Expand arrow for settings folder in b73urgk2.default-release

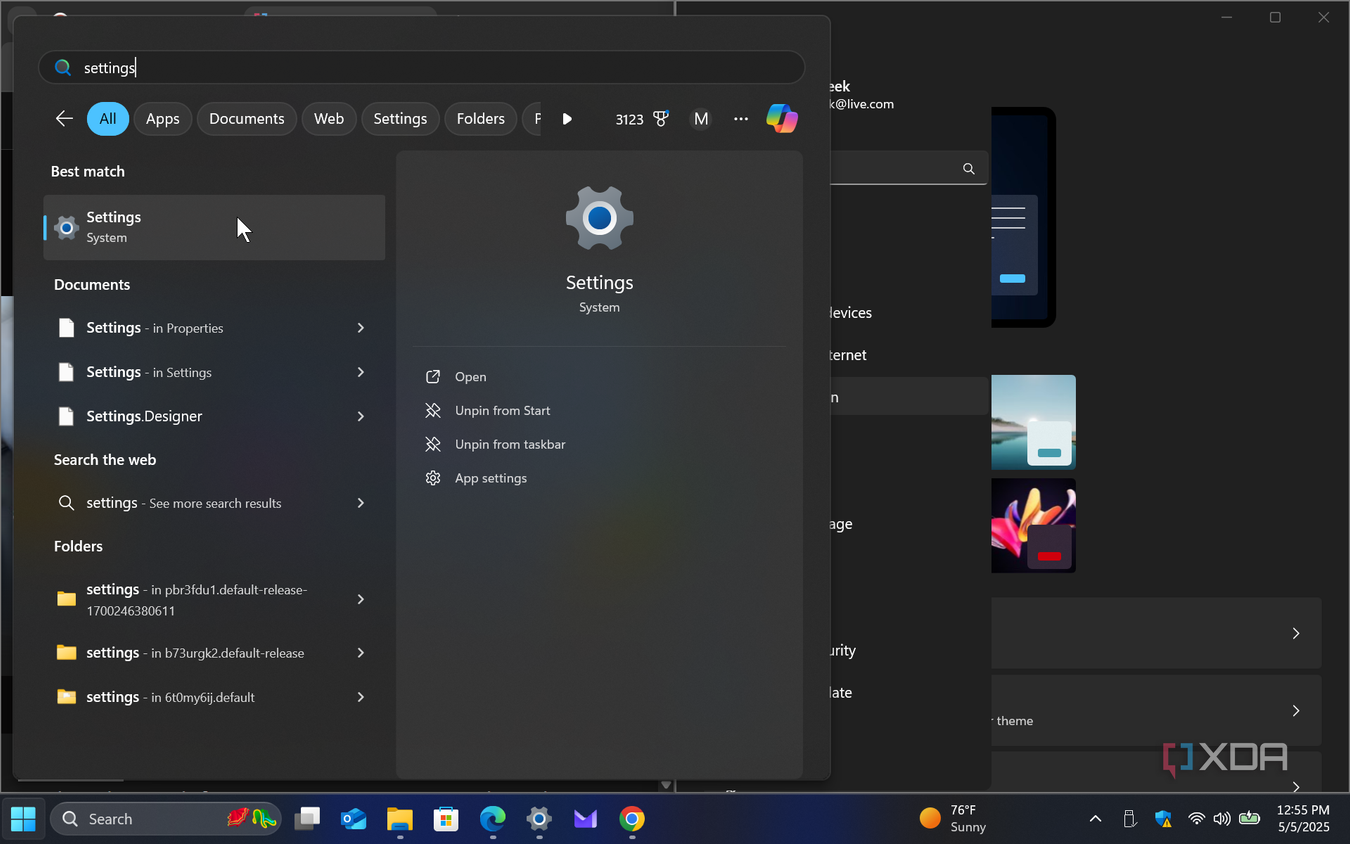click(361, 653)
